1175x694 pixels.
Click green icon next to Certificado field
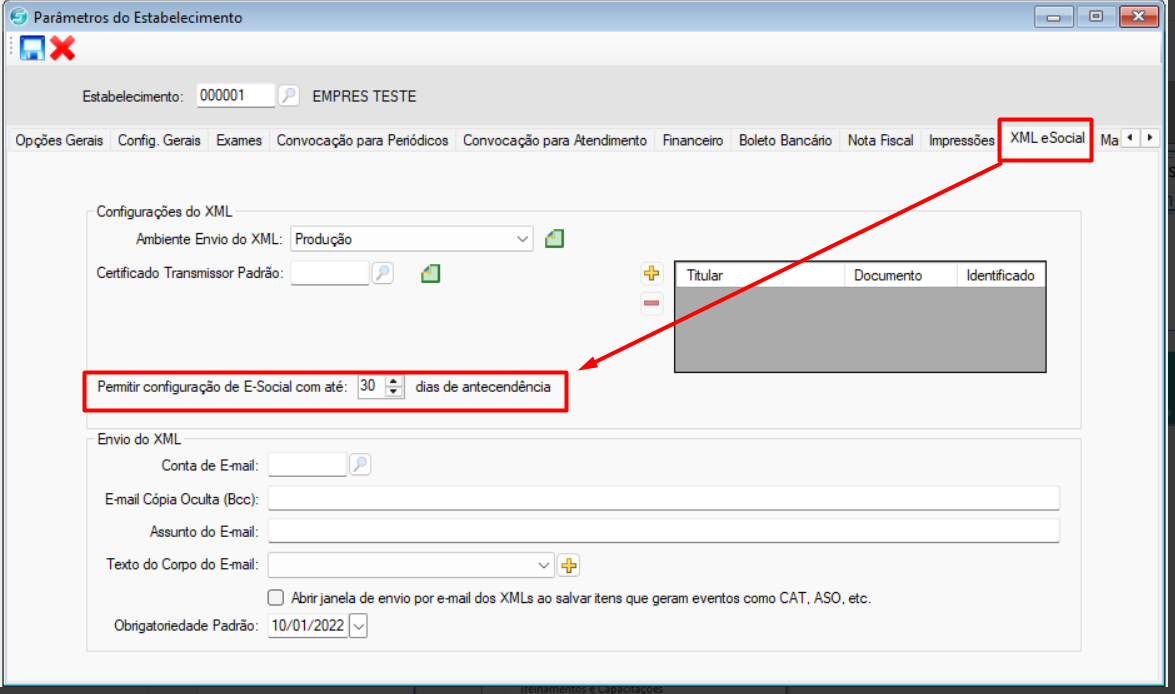pyautogui.click(x=431, y=273)
